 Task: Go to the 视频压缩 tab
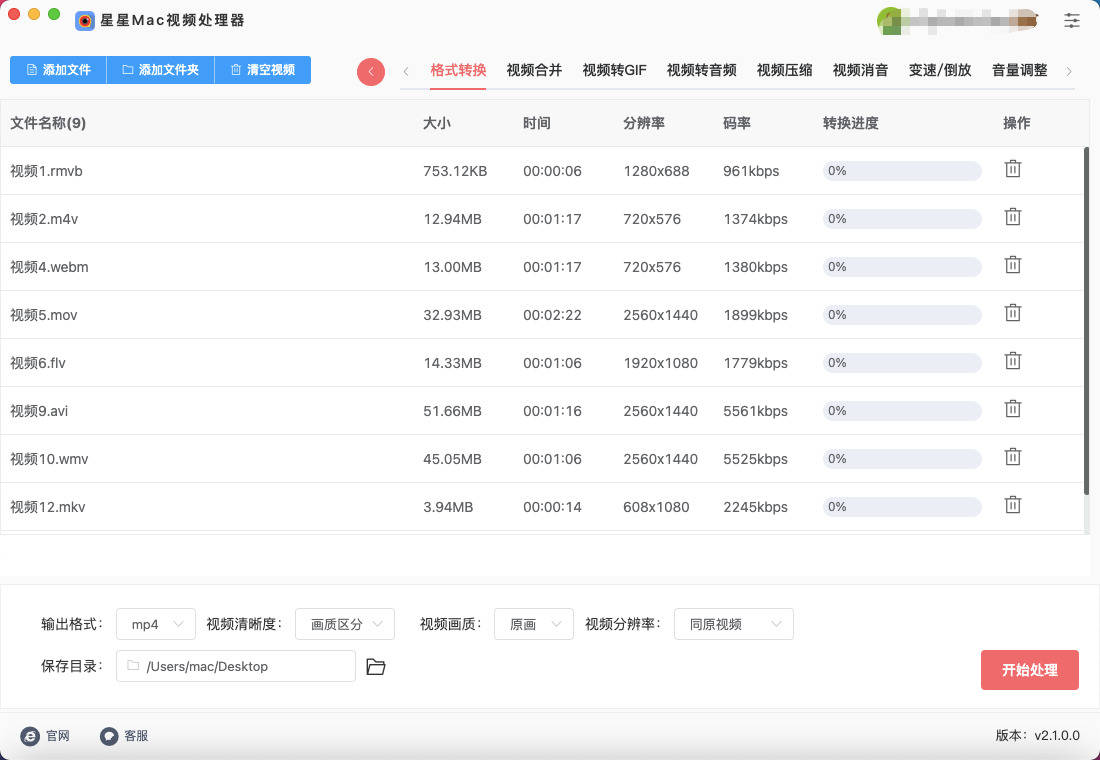pyautogui.click(x=784, y=70)
